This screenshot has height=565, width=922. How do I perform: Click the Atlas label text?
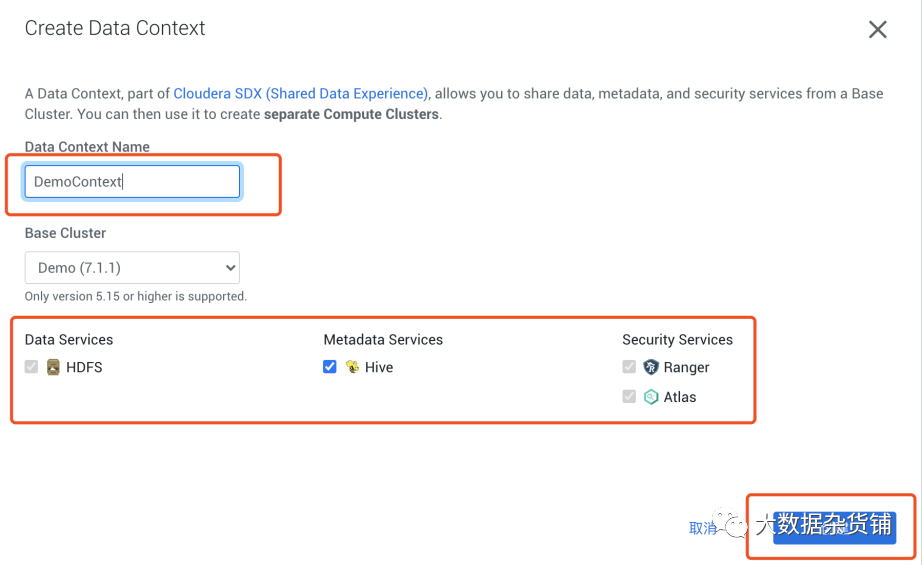680,397
